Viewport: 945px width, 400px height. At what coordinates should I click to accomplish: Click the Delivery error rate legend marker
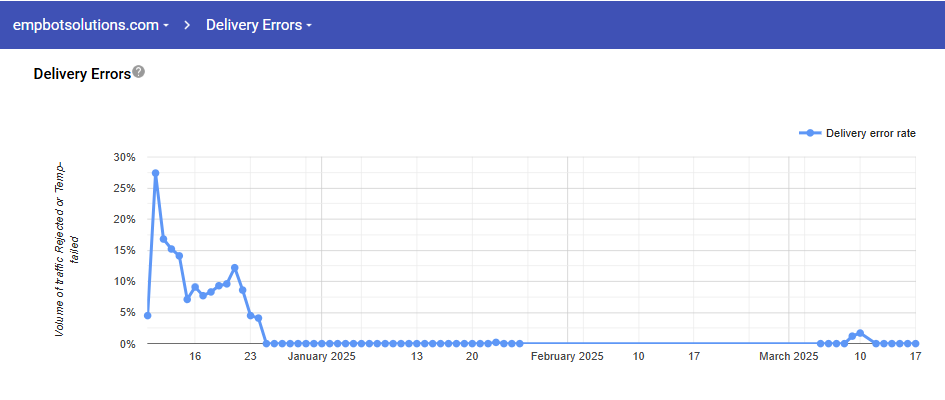click(811, 133)
